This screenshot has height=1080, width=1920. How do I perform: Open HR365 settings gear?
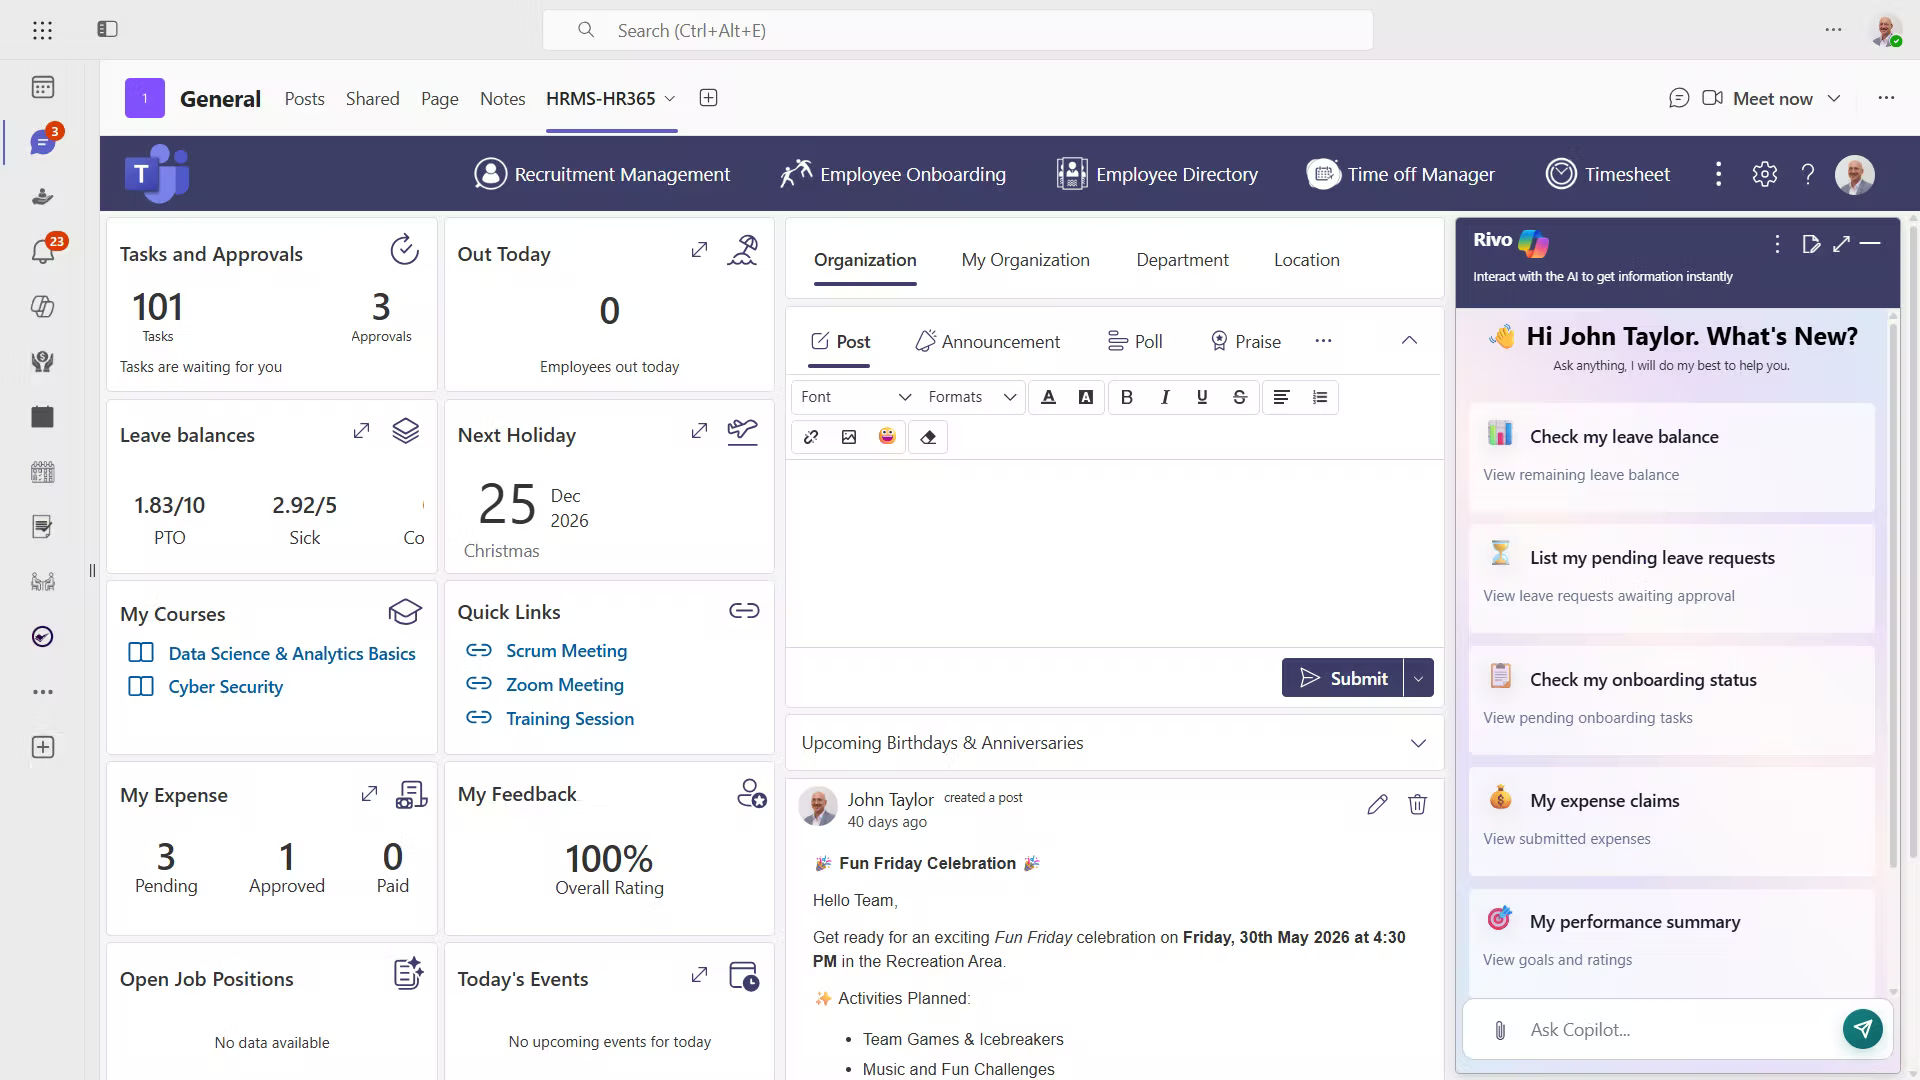click(x=1764, y=174)
